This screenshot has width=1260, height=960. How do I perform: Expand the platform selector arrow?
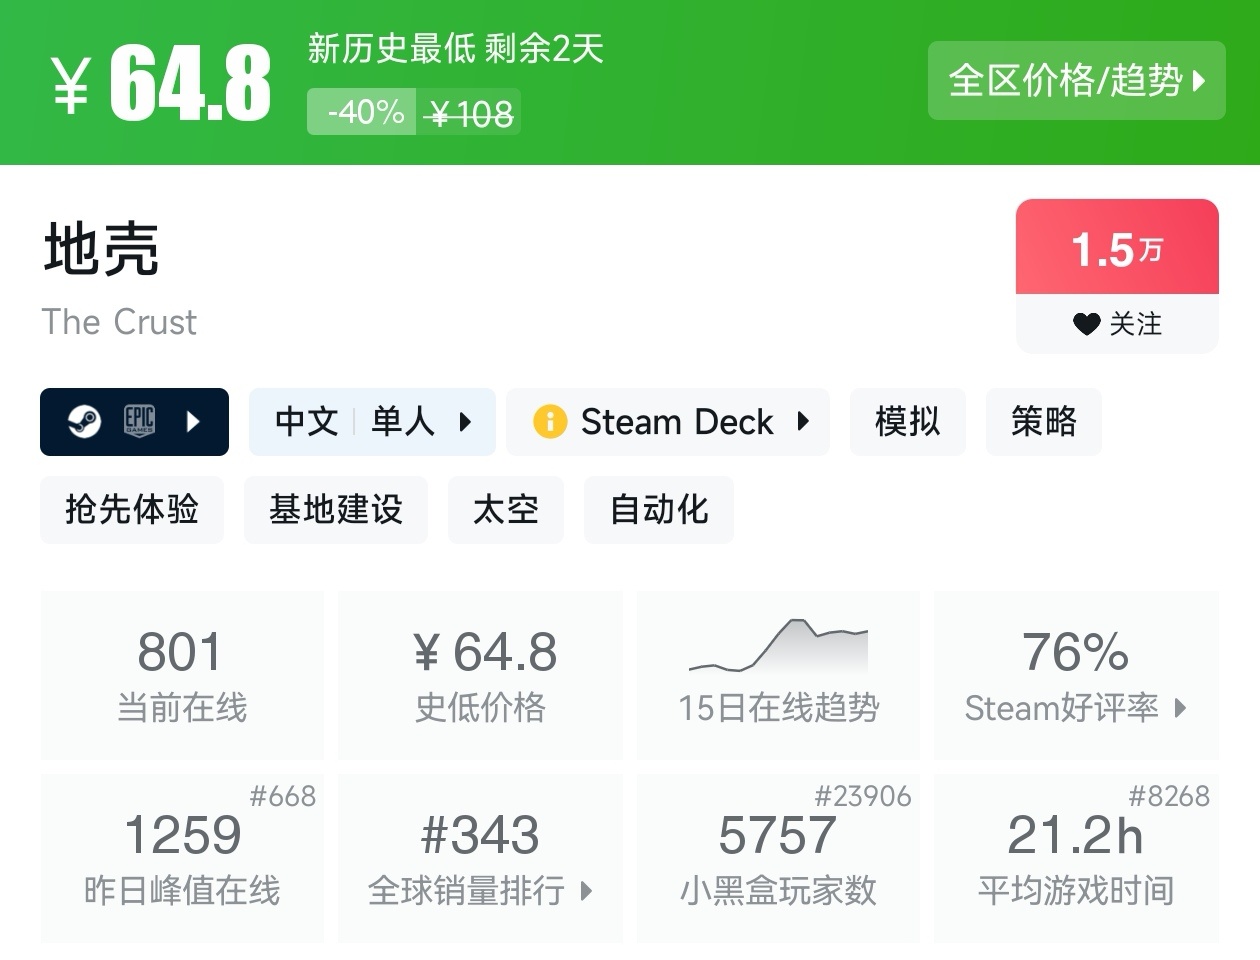tap(194, 422)
